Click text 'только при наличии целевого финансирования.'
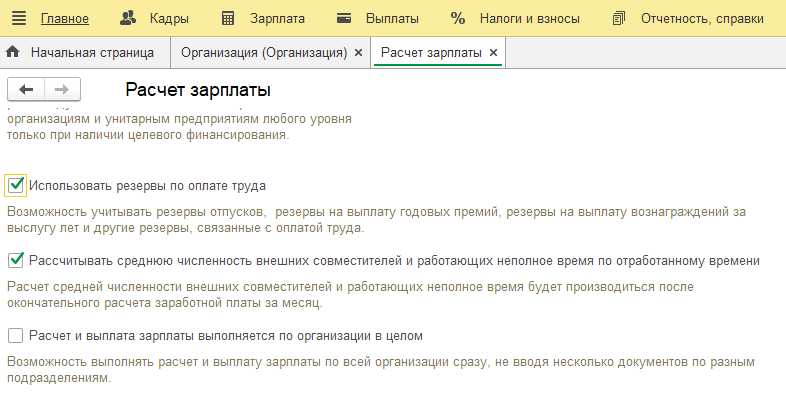Viewport: 786px width, 394px height. pos(148,135)
